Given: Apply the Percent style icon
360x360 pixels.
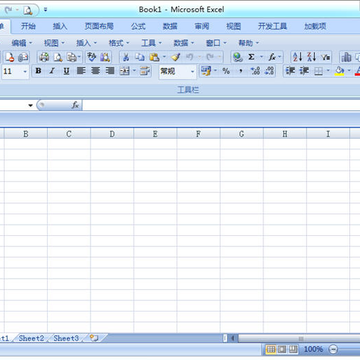Looking at the screenshot, I should (x=226, y=71).
